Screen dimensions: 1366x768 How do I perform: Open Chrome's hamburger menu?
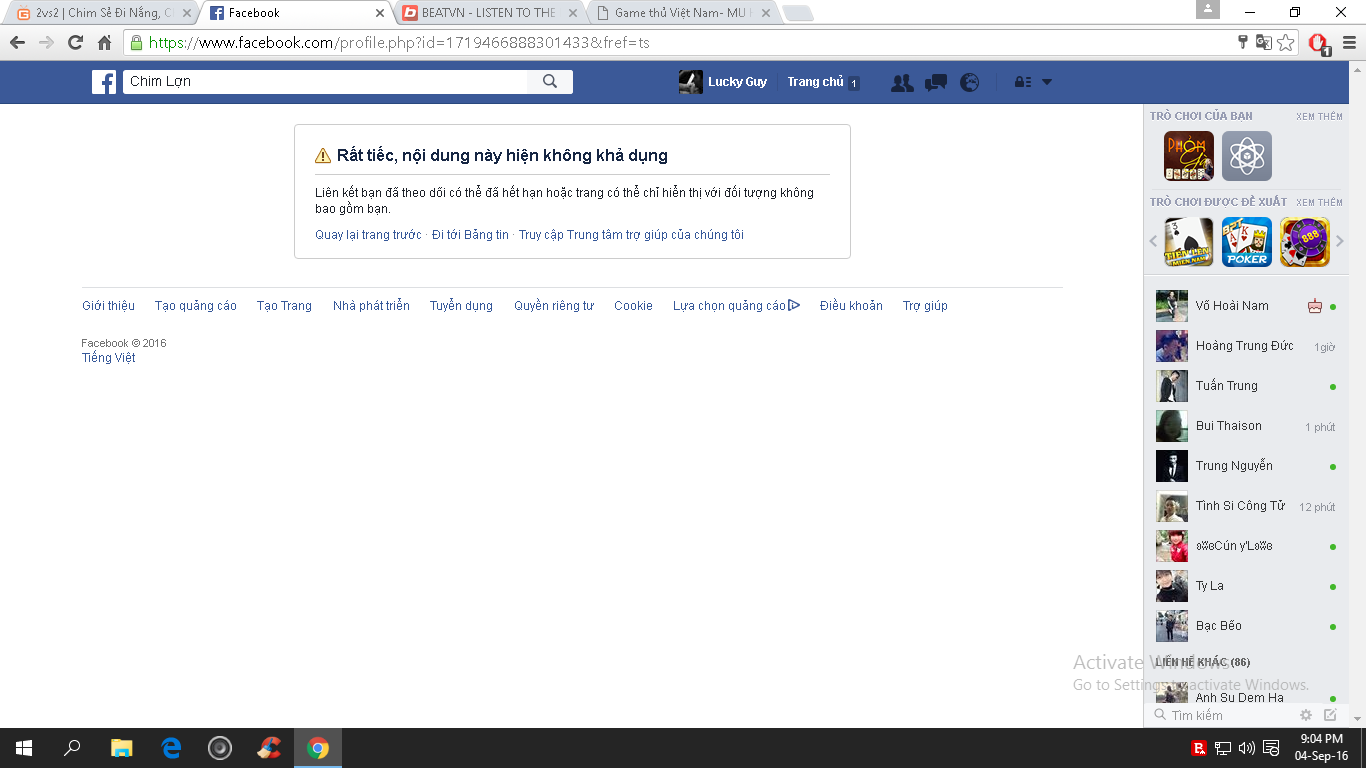[1348, 43]
